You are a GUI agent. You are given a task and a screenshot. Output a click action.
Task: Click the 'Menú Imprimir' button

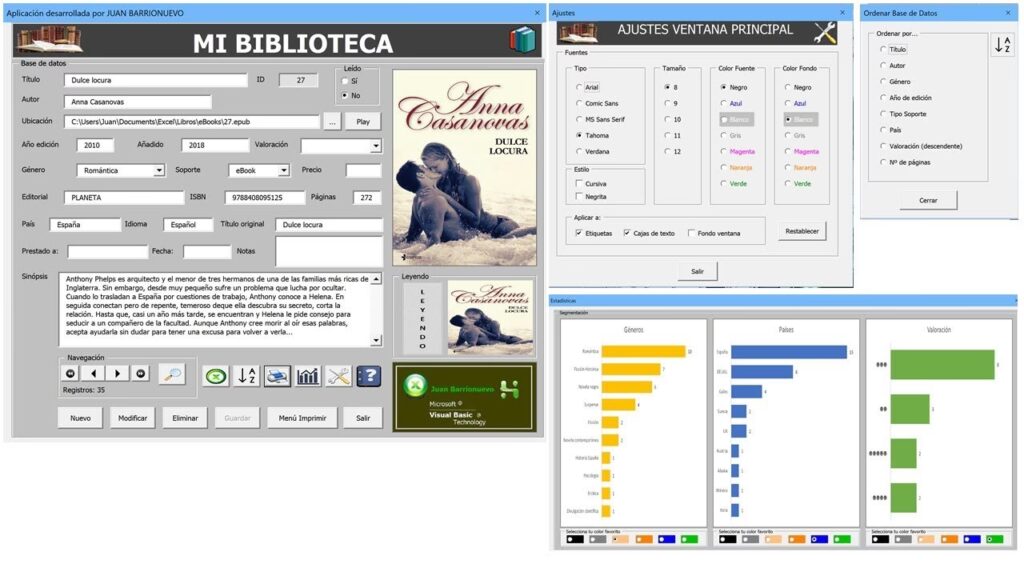point(301,418)
